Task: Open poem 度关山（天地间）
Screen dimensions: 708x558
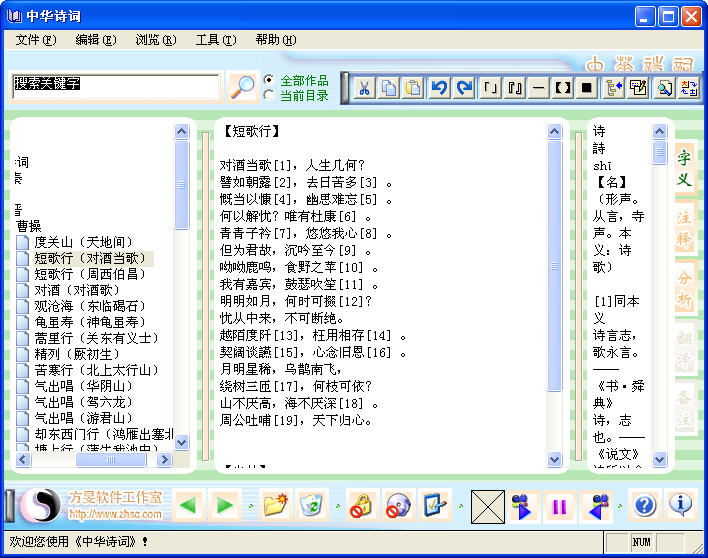Action: pyautogui.click(x=84, y=242)
